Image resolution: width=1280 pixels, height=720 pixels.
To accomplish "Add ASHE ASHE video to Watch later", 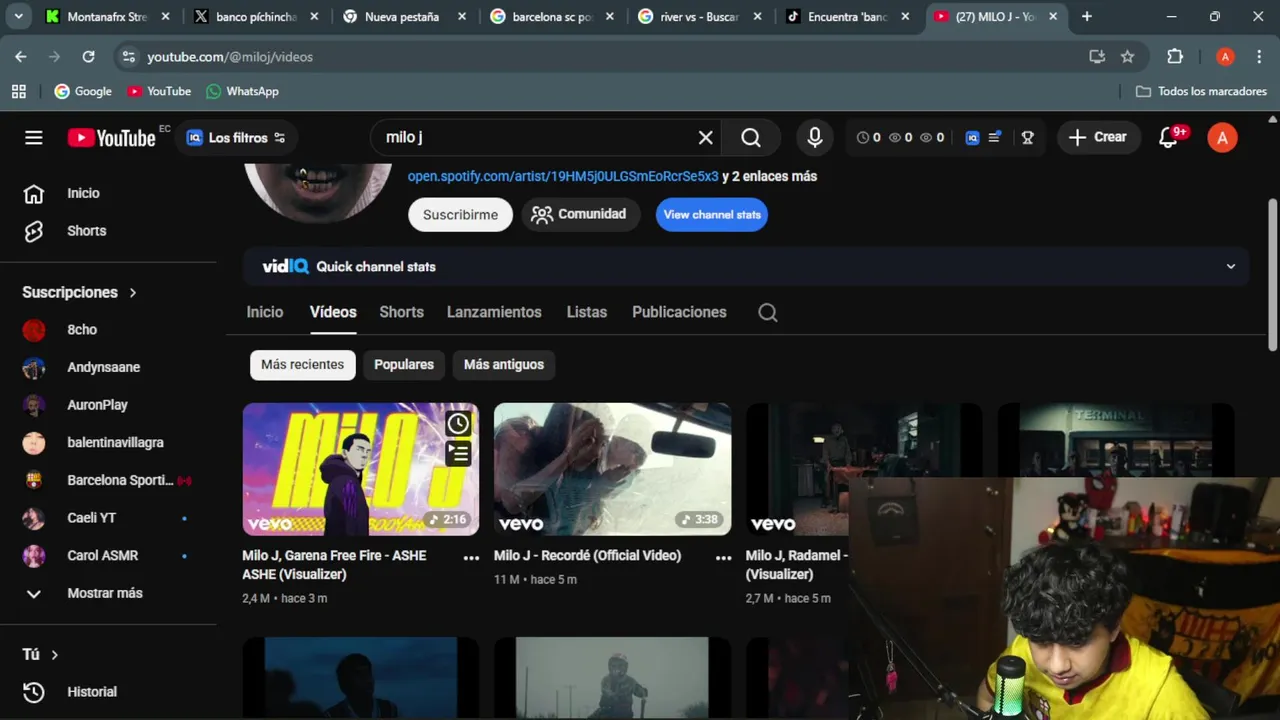I will coord(458,424).
